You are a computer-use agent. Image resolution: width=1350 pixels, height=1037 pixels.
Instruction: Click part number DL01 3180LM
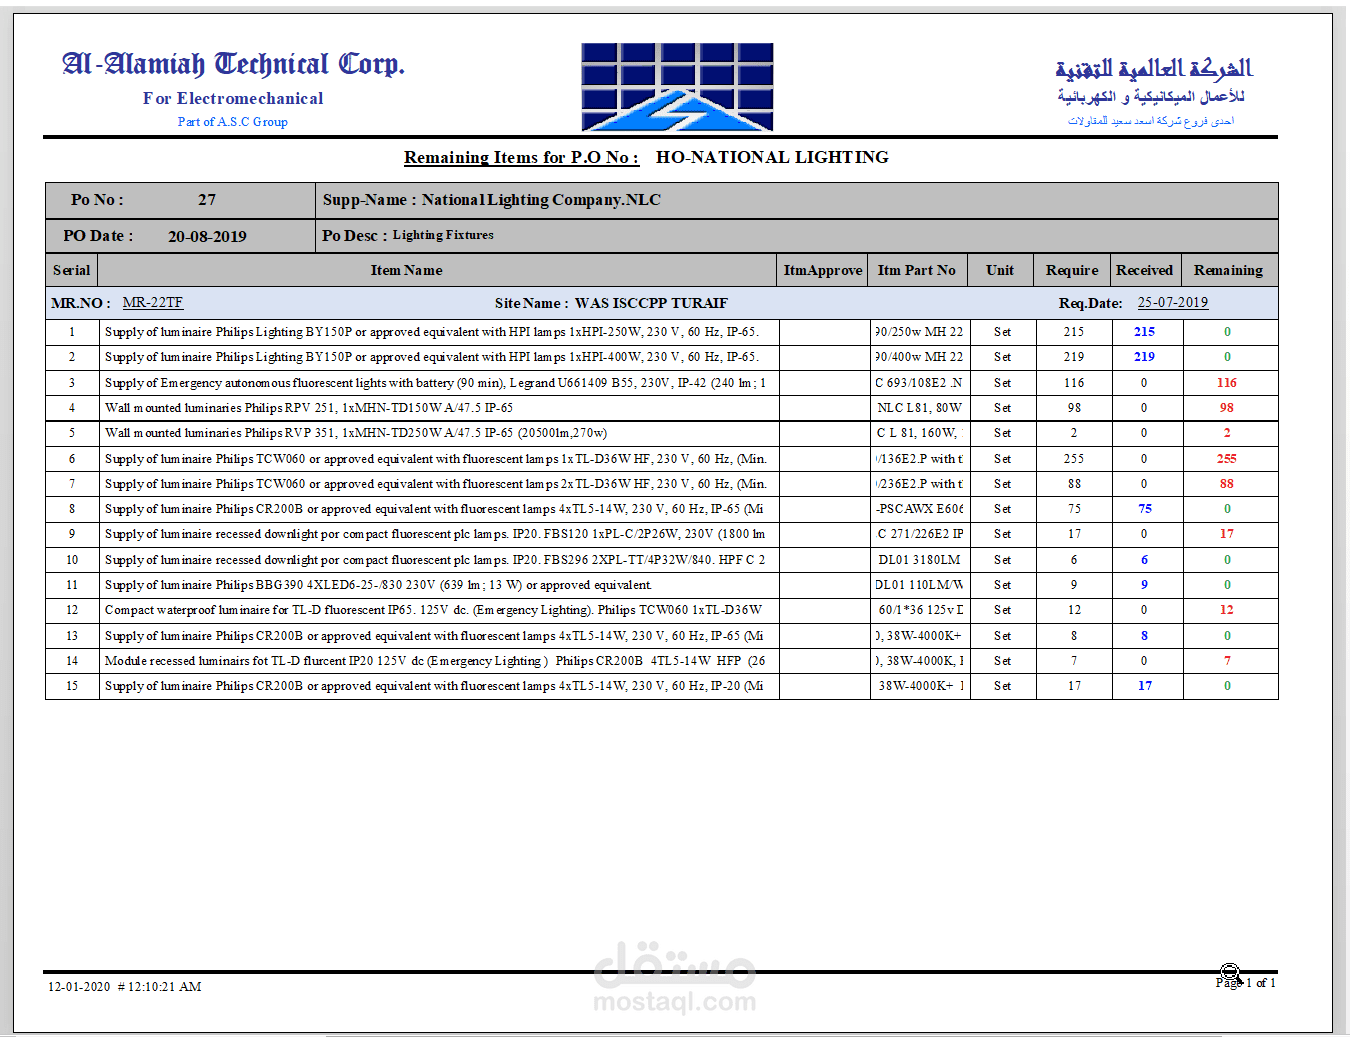click(x=919, y=560)
